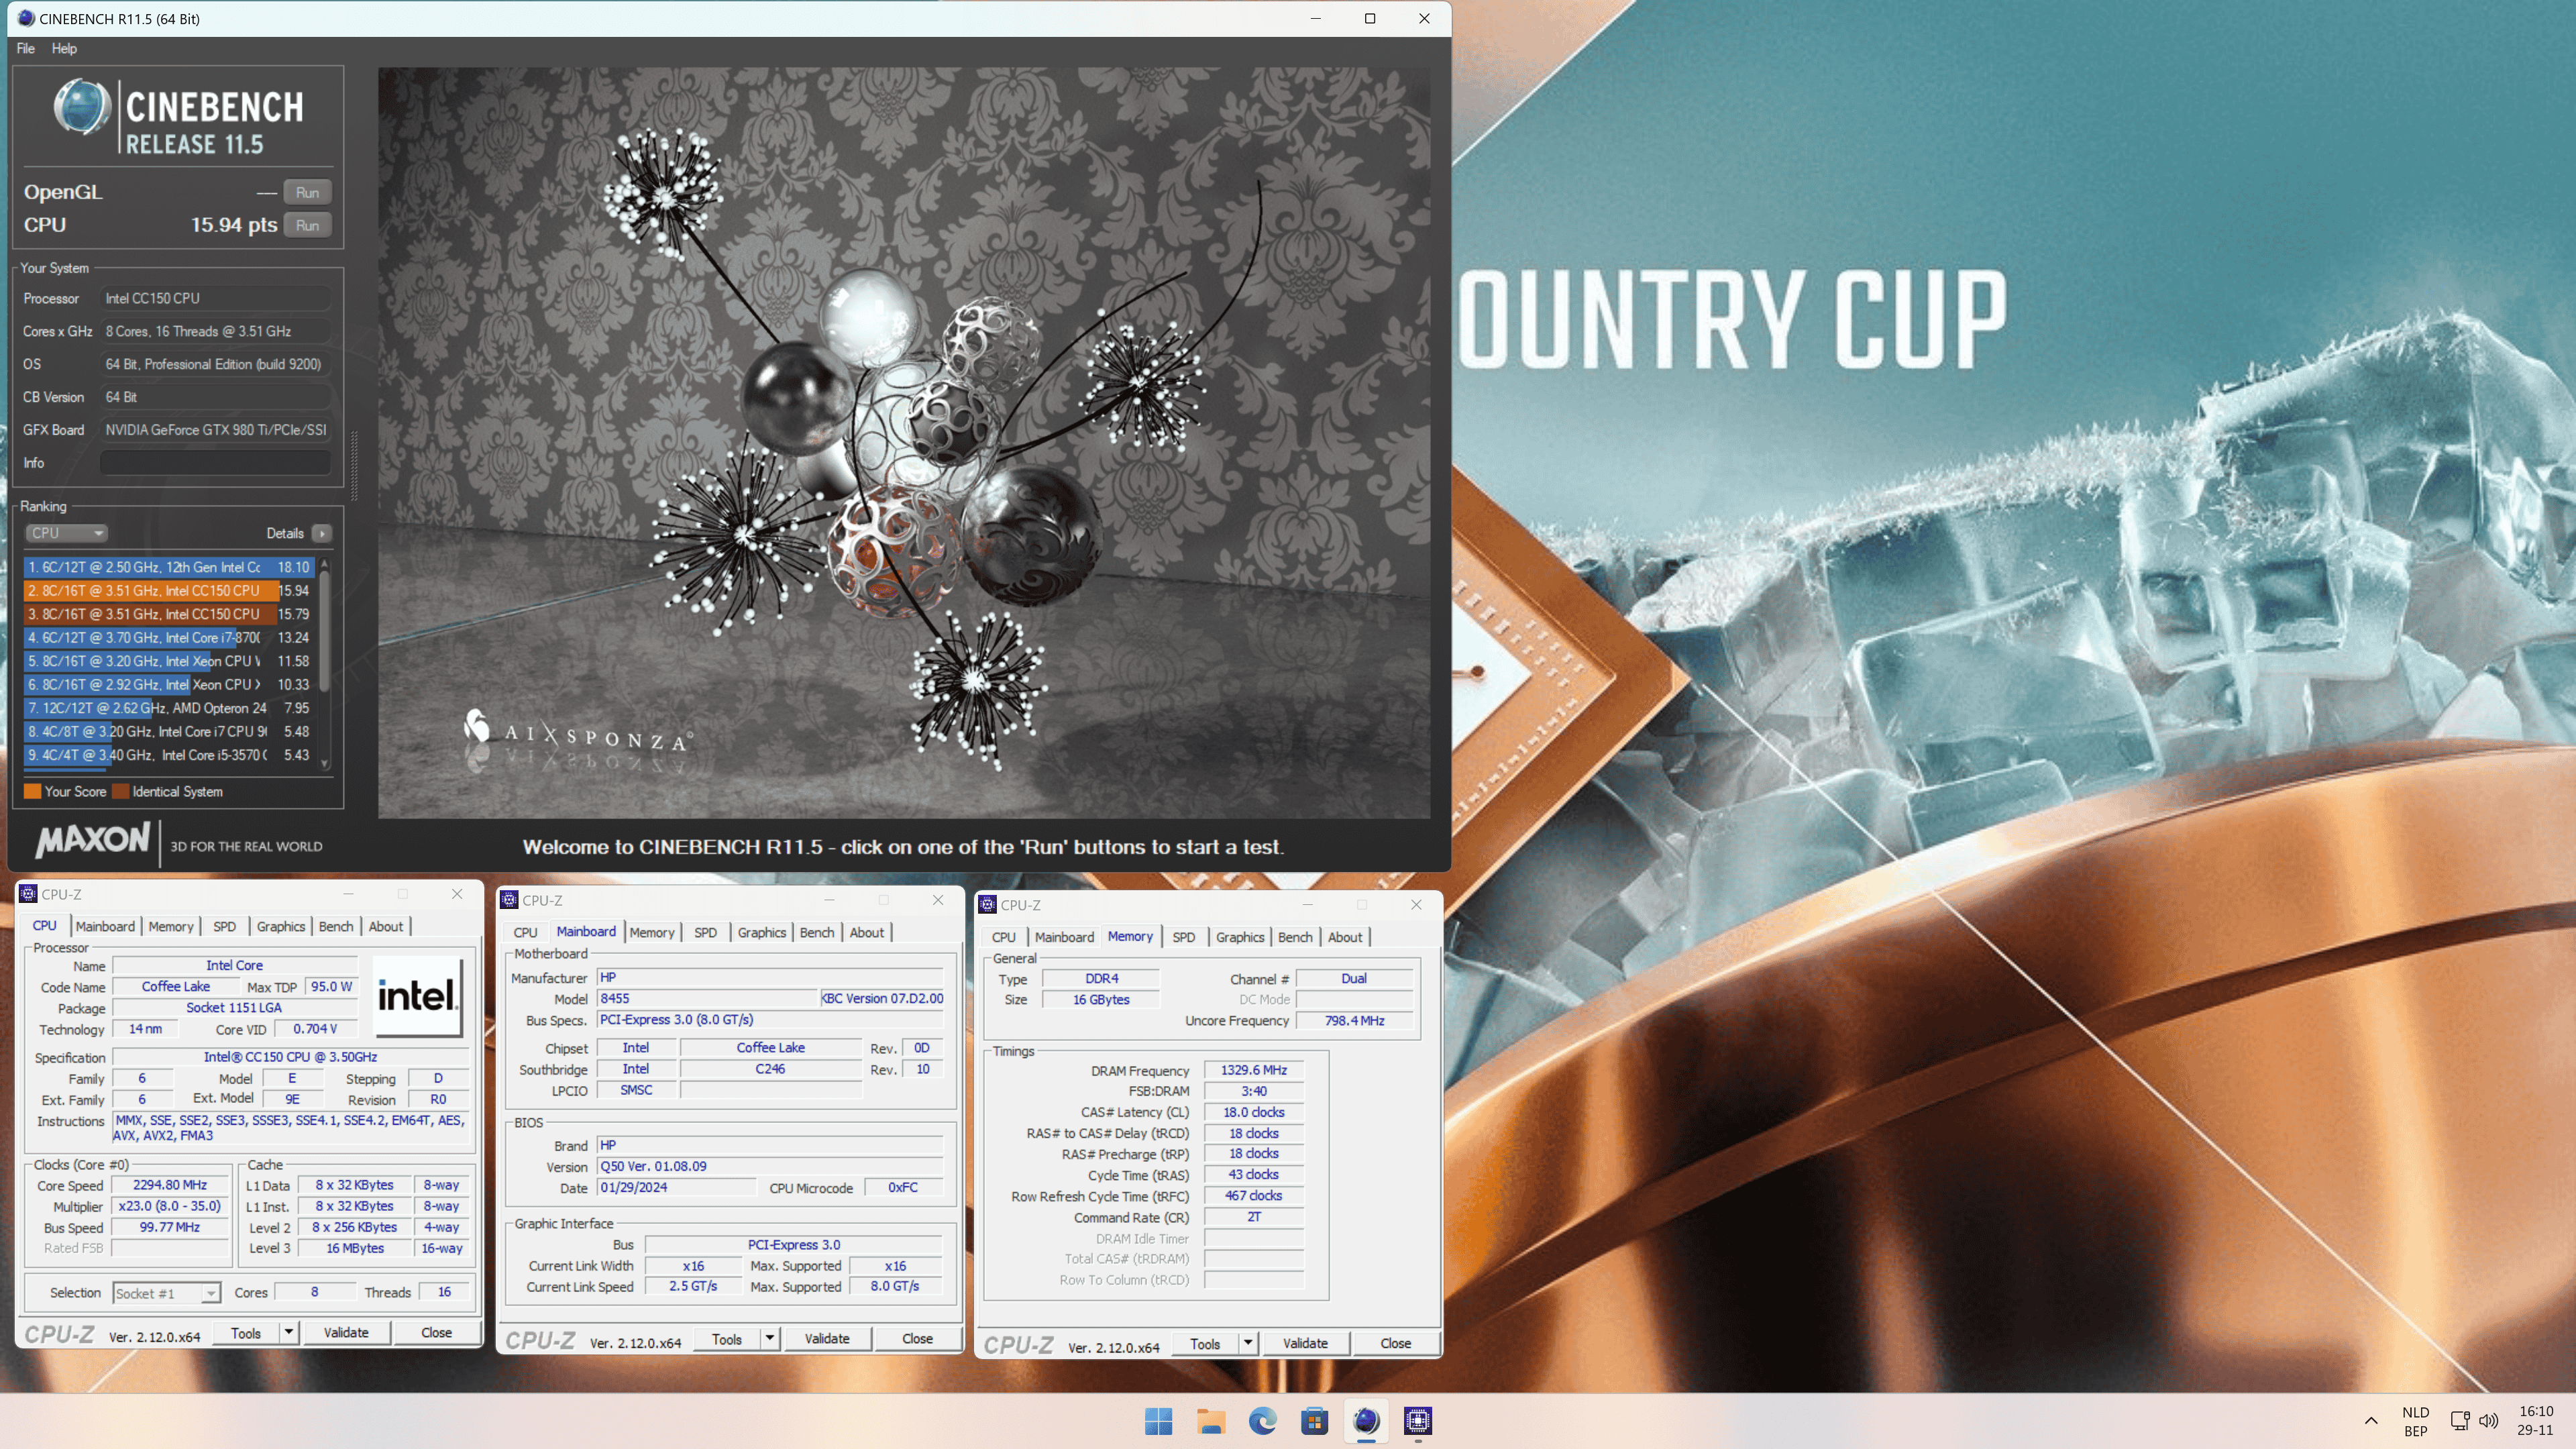The width and height of the screenshot is (2576, 1449).
Task: Open CPU tab in Memory CPU-Z
Action: 1004,938
